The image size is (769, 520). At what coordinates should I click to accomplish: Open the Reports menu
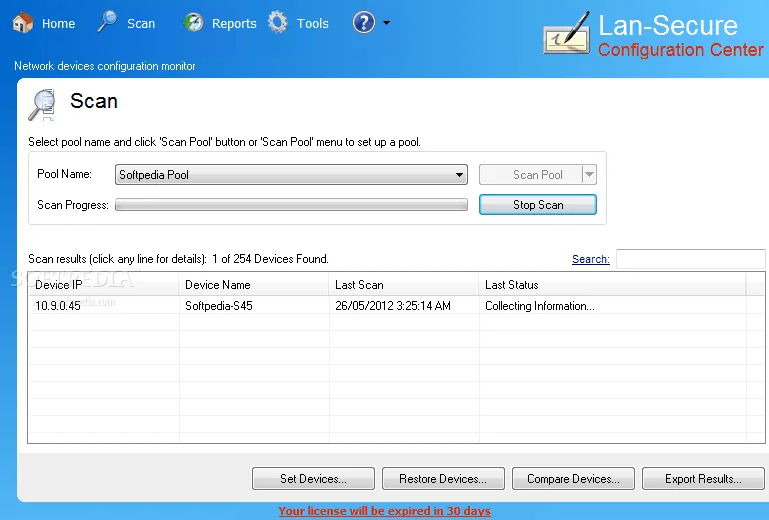(234, 24)
